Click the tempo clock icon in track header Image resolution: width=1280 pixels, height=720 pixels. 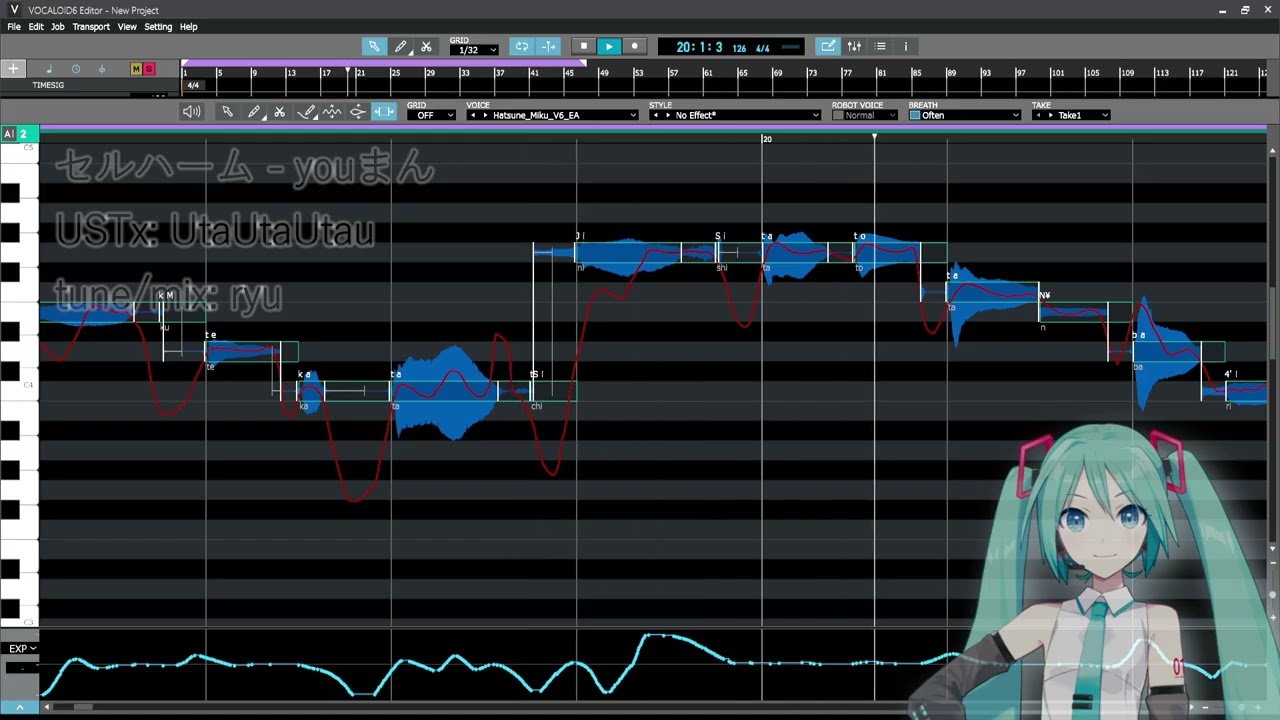(75, 69)
